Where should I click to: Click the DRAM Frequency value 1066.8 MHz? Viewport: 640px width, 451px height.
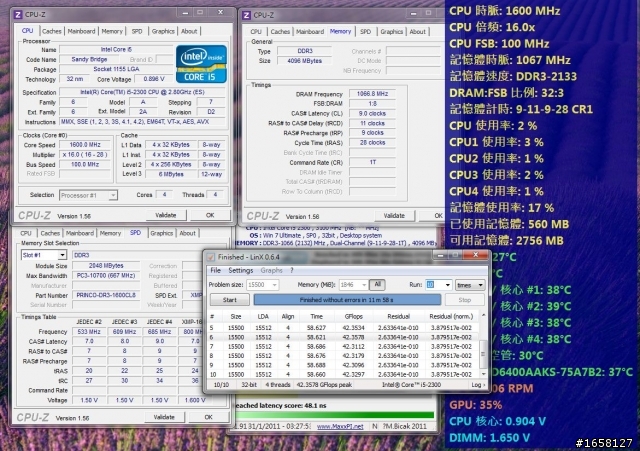coord(372,94)
